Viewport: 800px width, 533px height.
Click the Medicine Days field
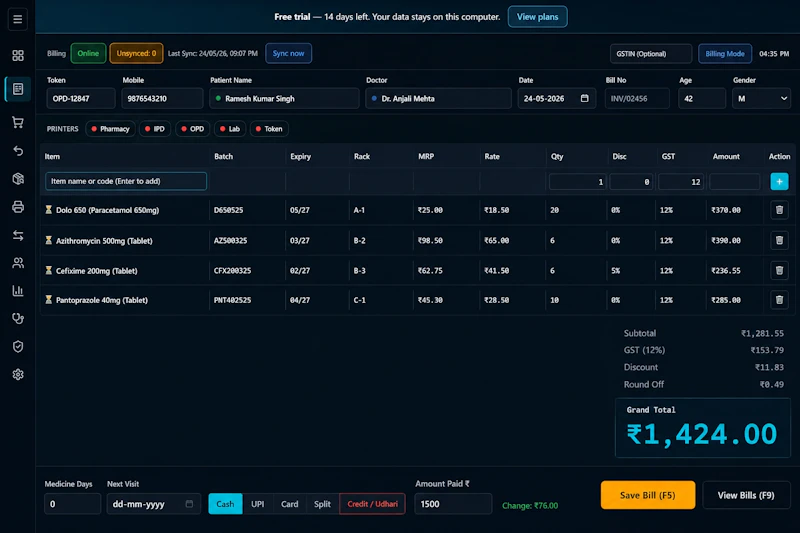point(72,504)
